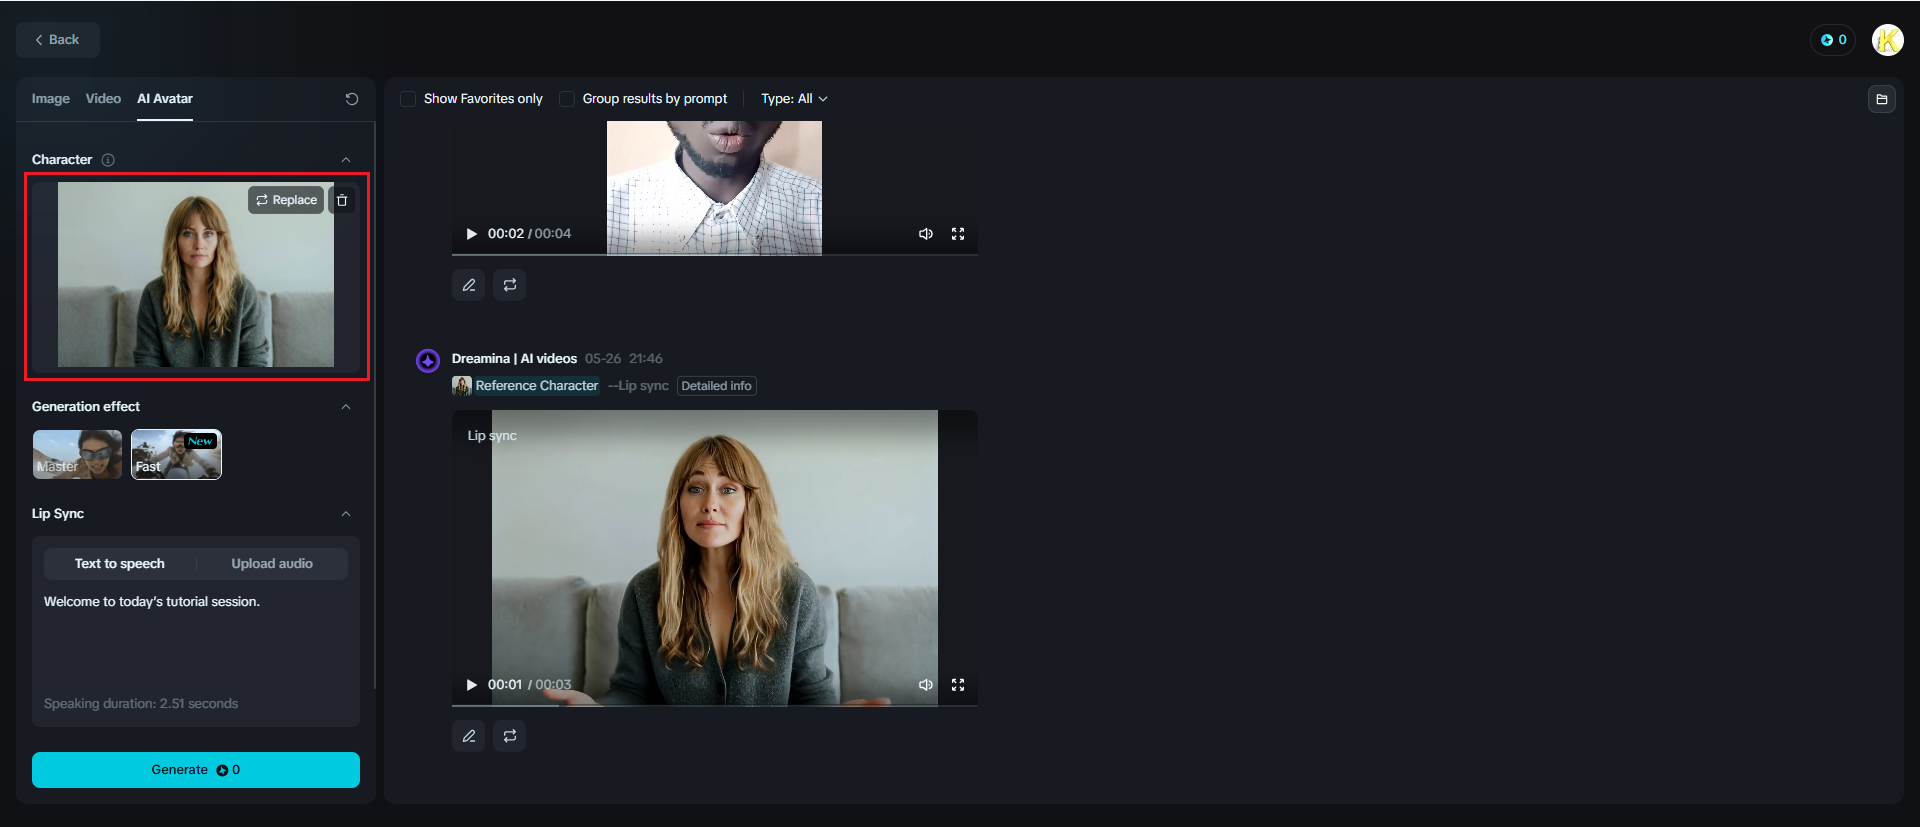Image resolution: width=1920 pixels, height=827 pixels.
Task: Enter fullscreen on the Lip sync 00:03 video
Action: (x=958, y=685)
